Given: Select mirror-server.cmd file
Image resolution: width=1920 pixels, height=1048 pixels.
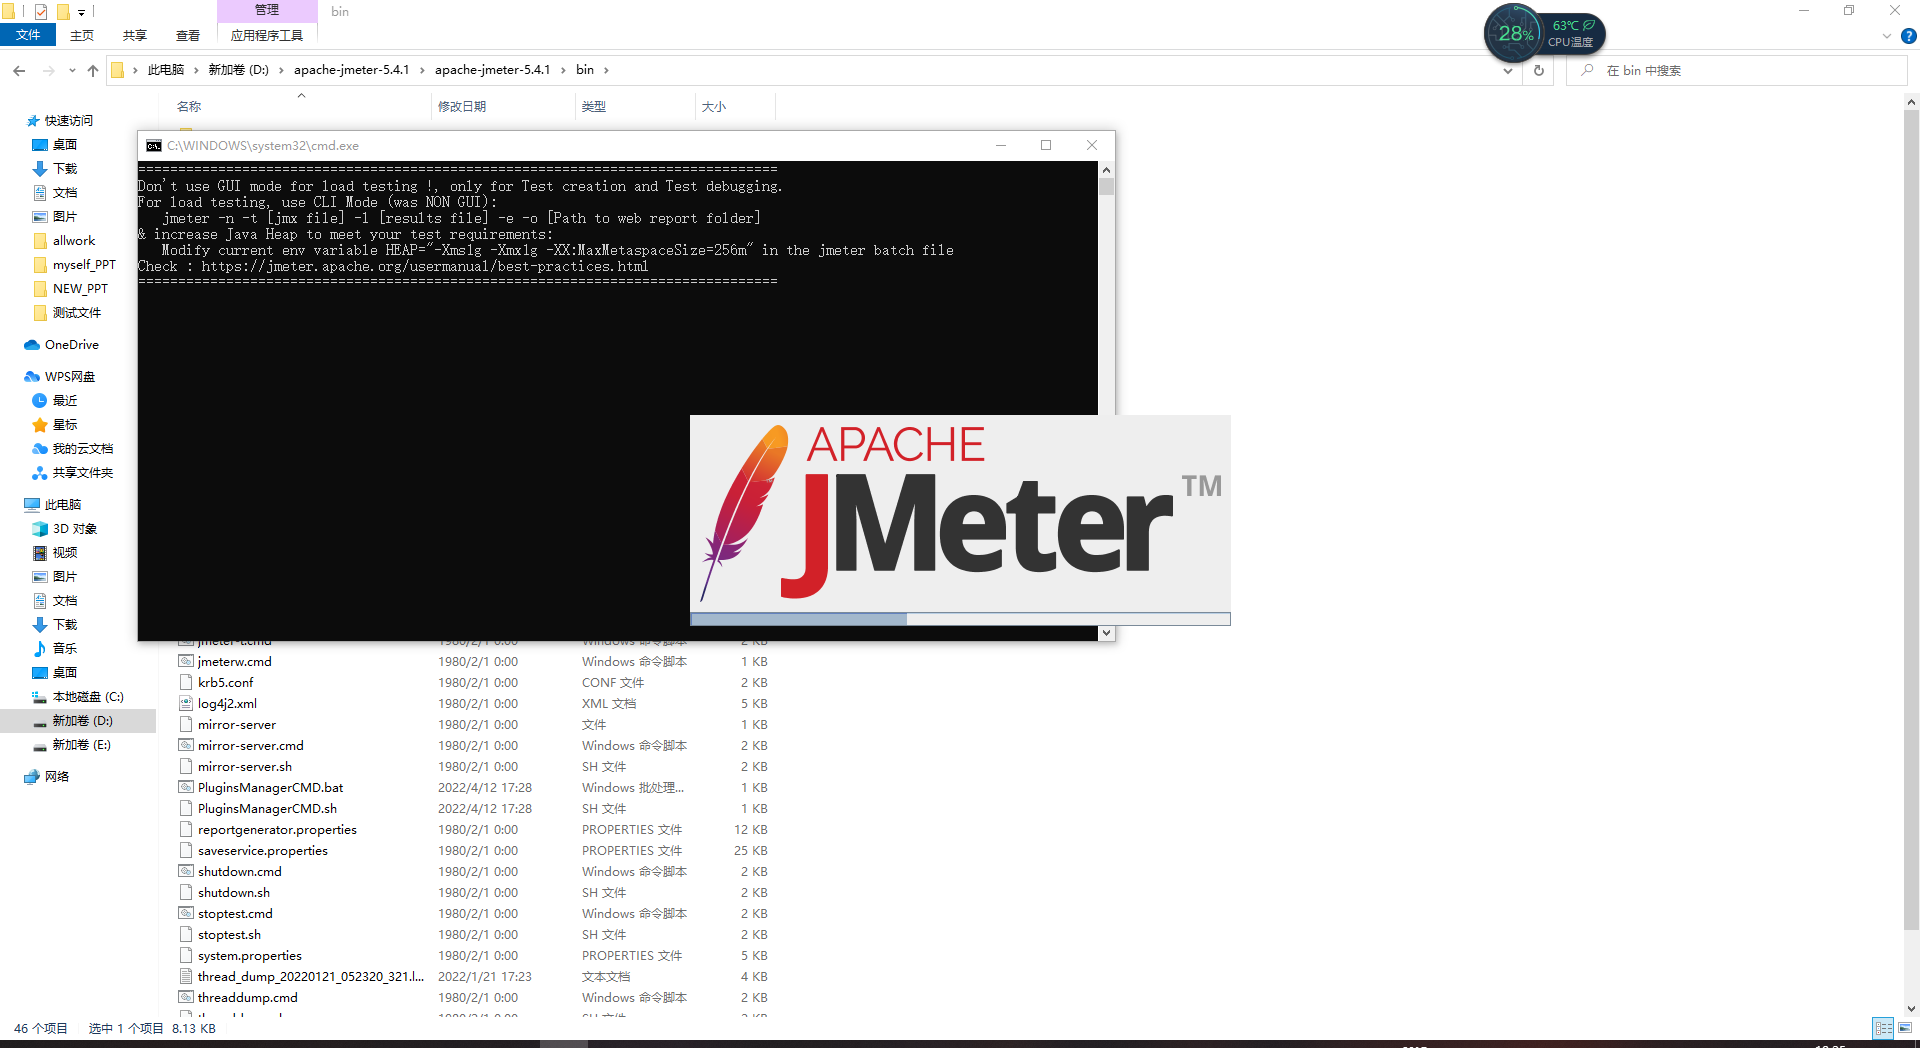Looking at the screenshot, I should coord(250,746).
